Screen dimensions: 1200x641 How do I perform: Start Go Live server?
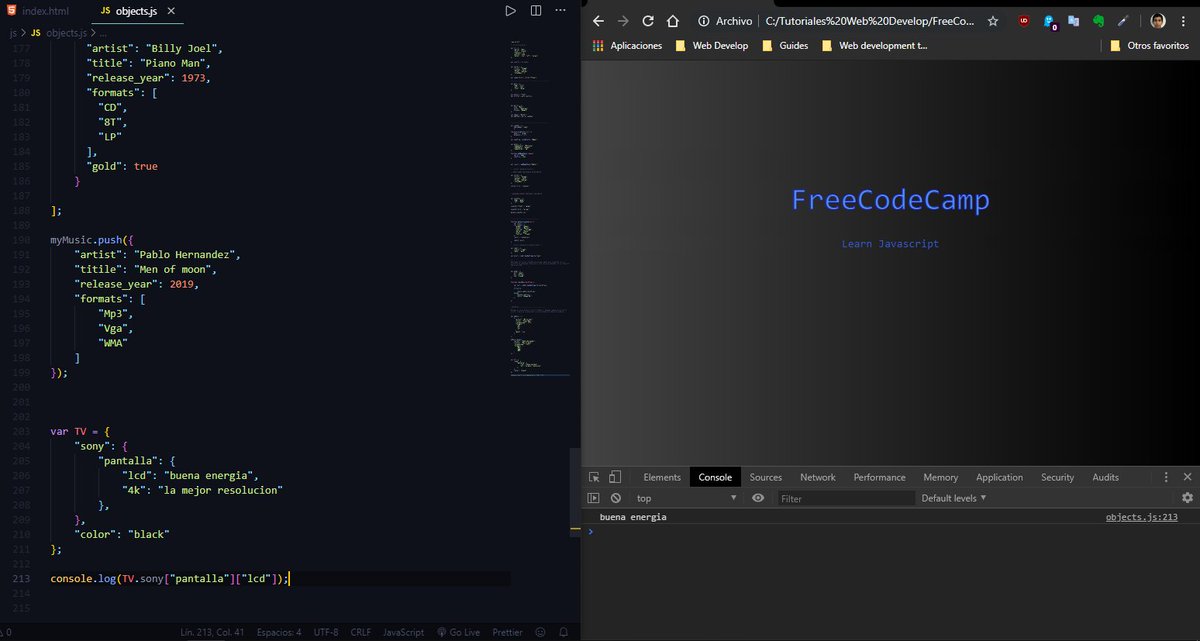pyautogui.click(x=459, y=632)
